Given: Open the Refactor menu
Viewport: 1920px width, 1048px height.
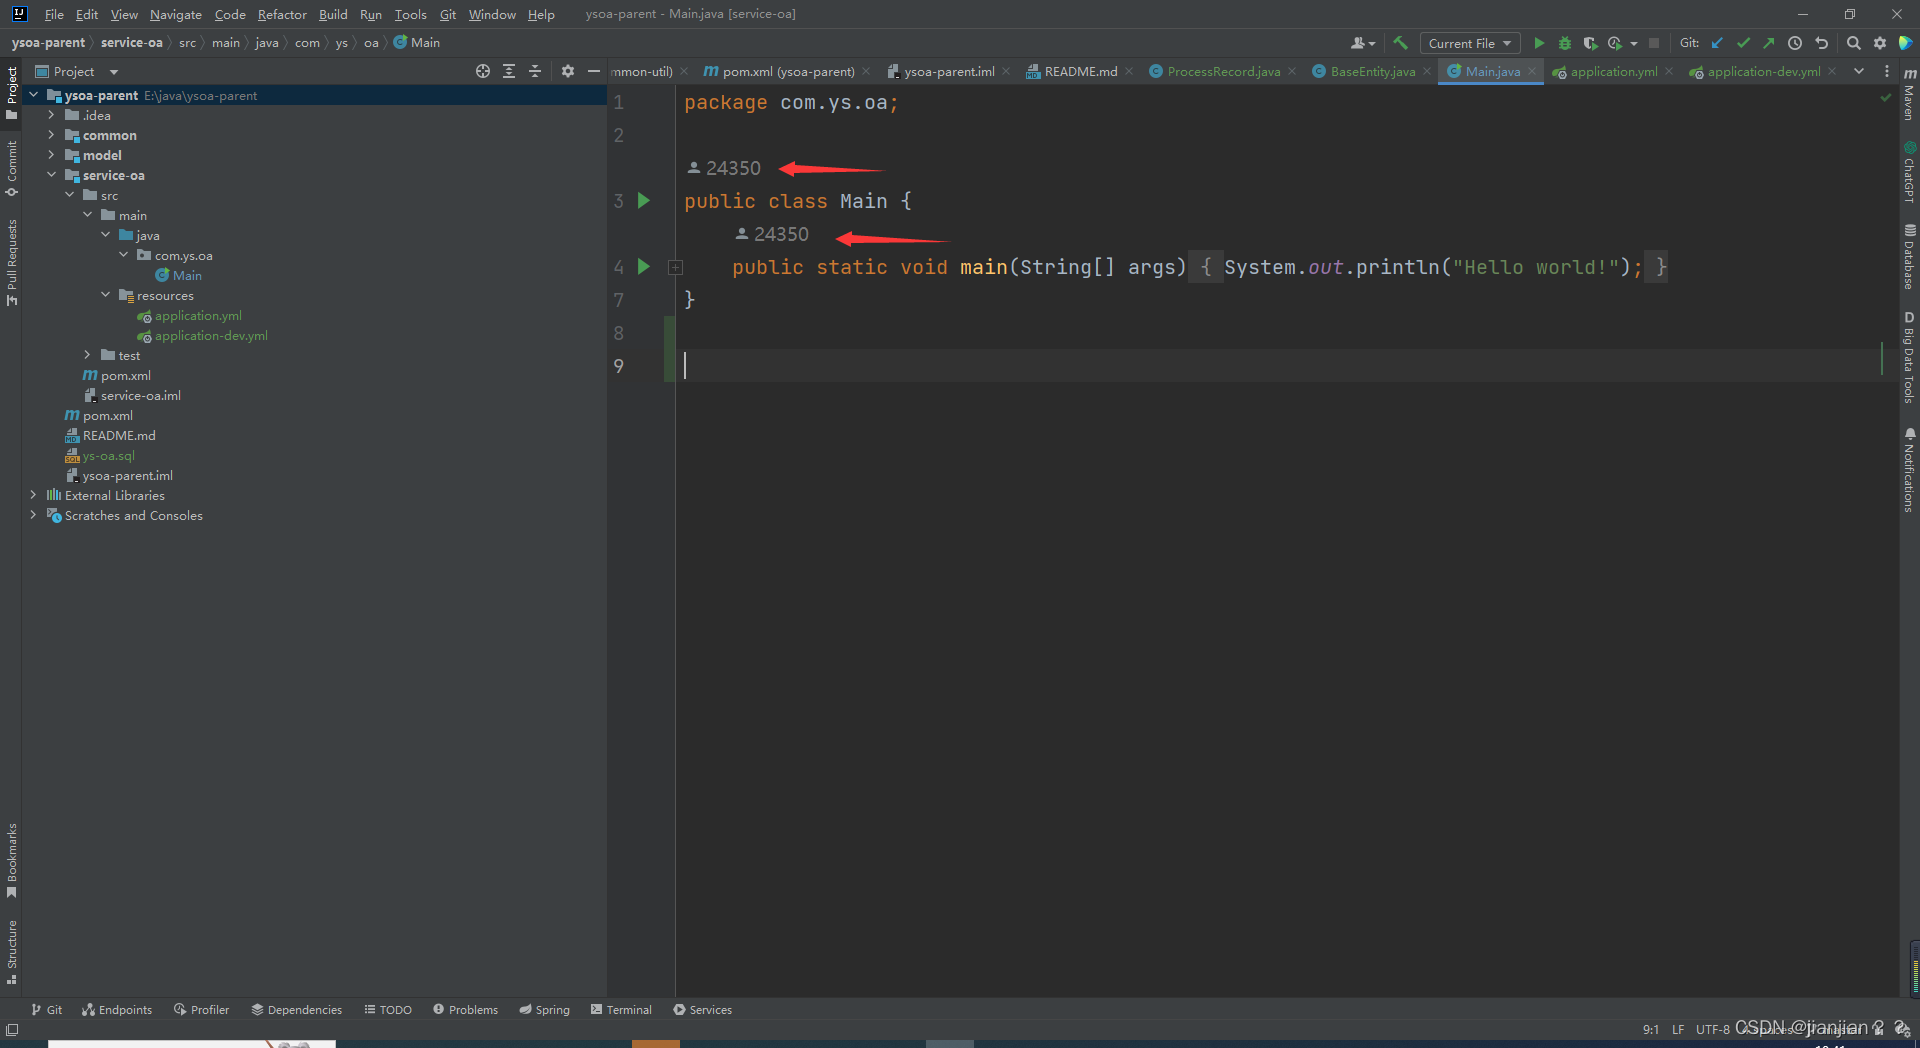Looking at the screenshot, I should [282, 14].
